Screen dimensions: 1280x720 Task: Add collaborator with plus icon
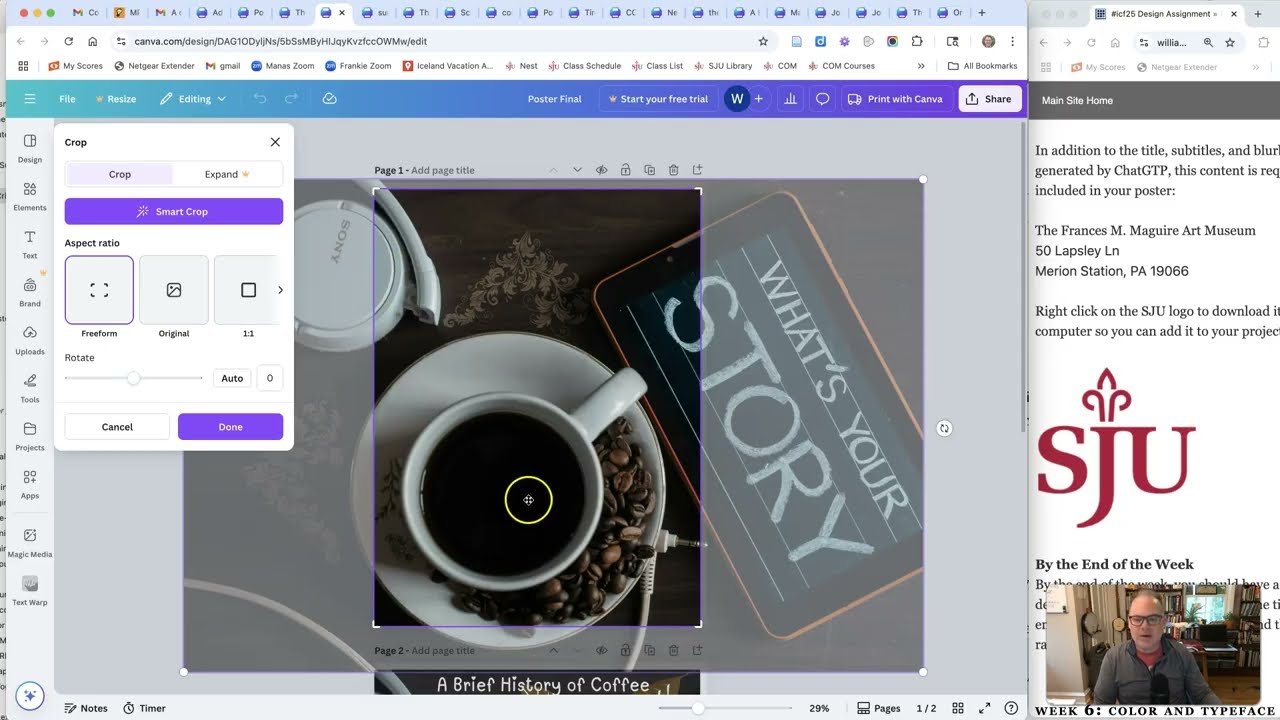(758, 99)
